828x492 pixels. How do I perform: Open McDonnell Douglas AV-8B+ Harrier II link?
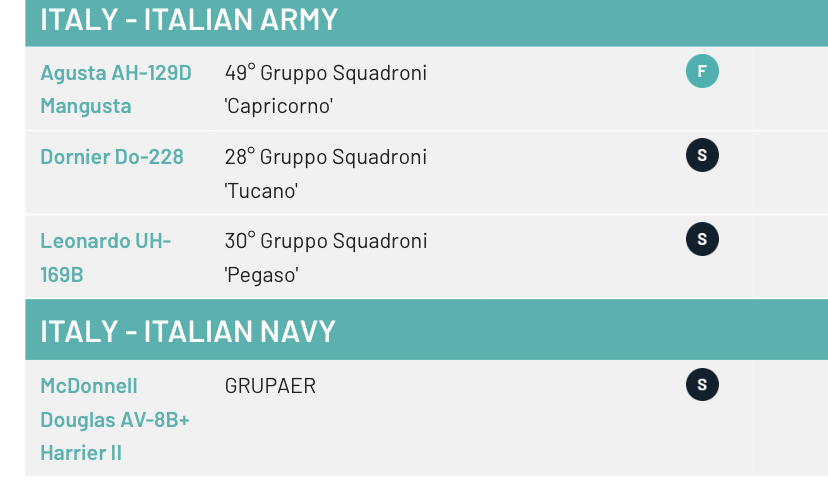point(89,386)
